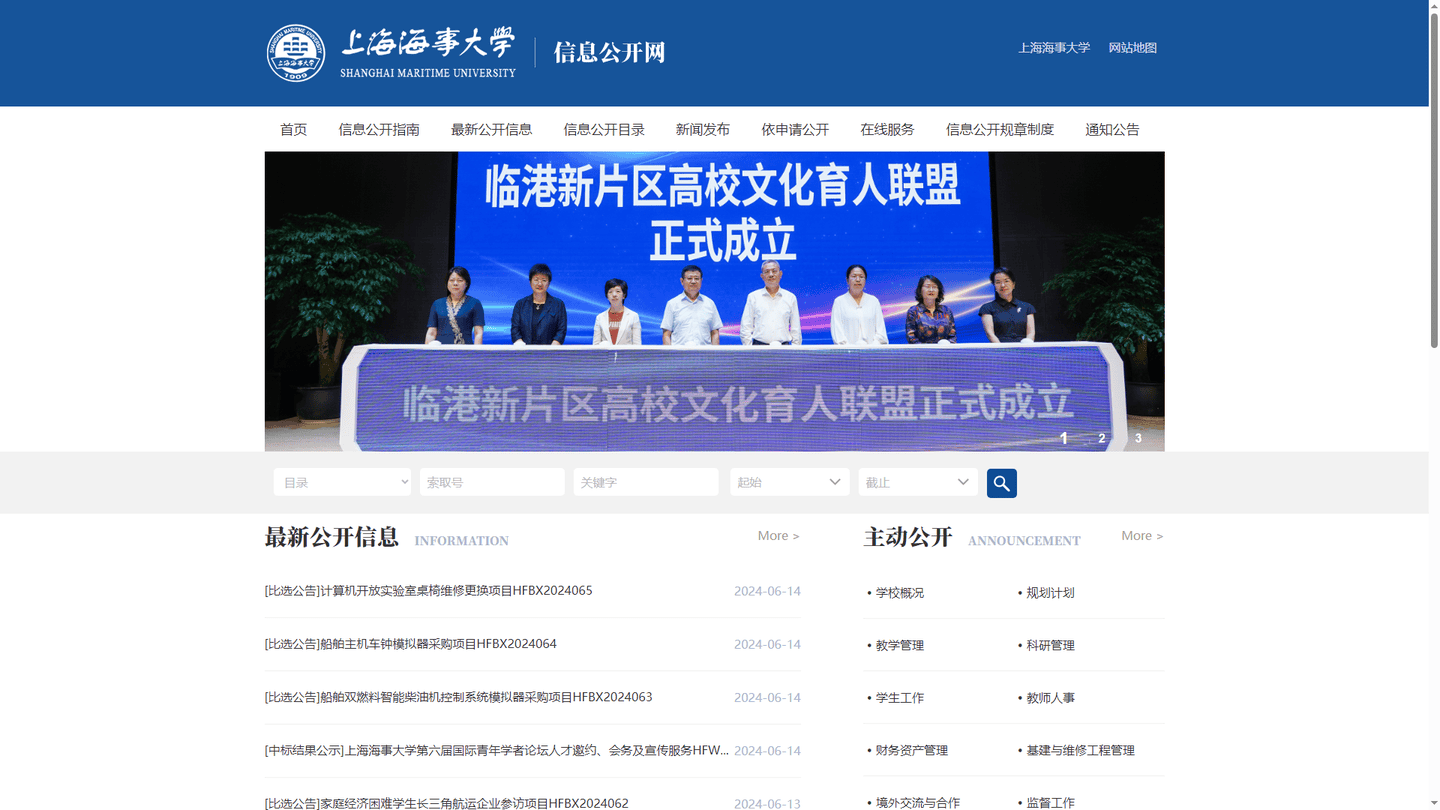Image resolution: width=1440 pixels, height=810 pixels.
Task: Click 上海海事大学 link in header
Action: [1054, 48]
